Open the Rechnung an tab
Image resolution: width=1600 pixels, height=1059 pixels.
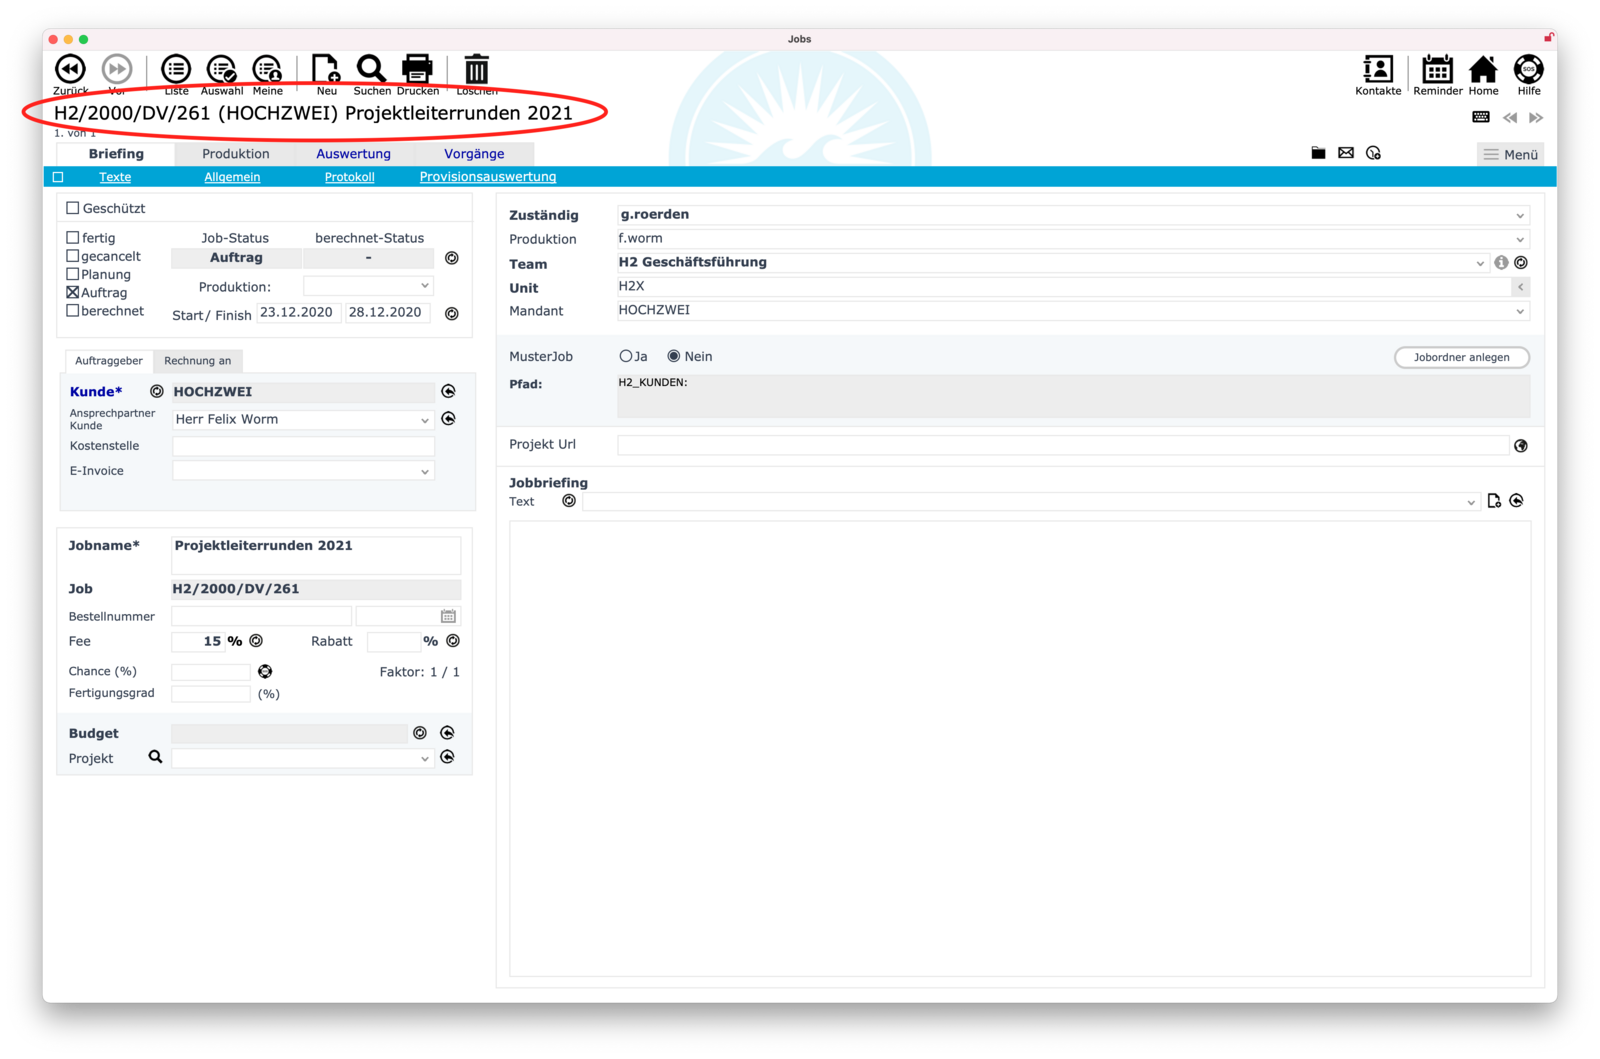click(197, 361)
